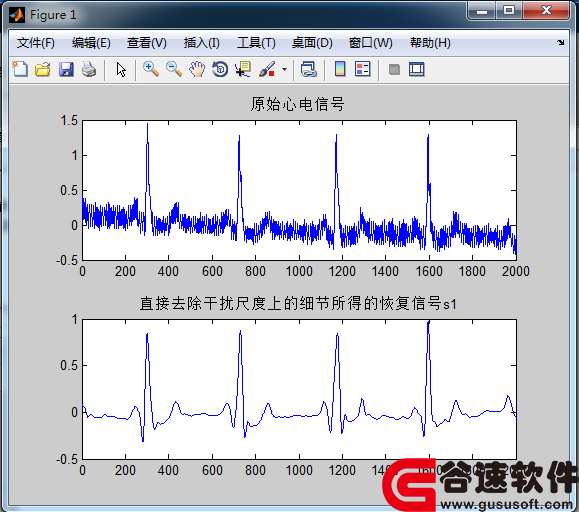
Task: Print the figure using the printer icon
Action: (x=89, y=69)
